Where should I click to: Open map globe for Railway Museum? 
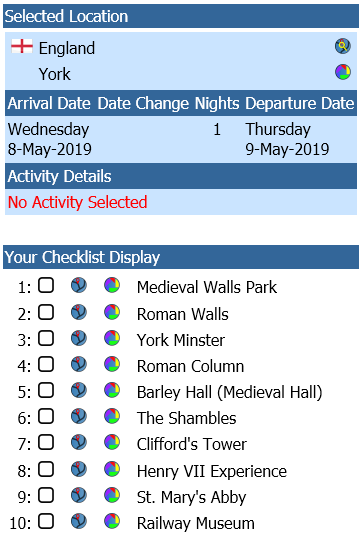coord(79,521)
